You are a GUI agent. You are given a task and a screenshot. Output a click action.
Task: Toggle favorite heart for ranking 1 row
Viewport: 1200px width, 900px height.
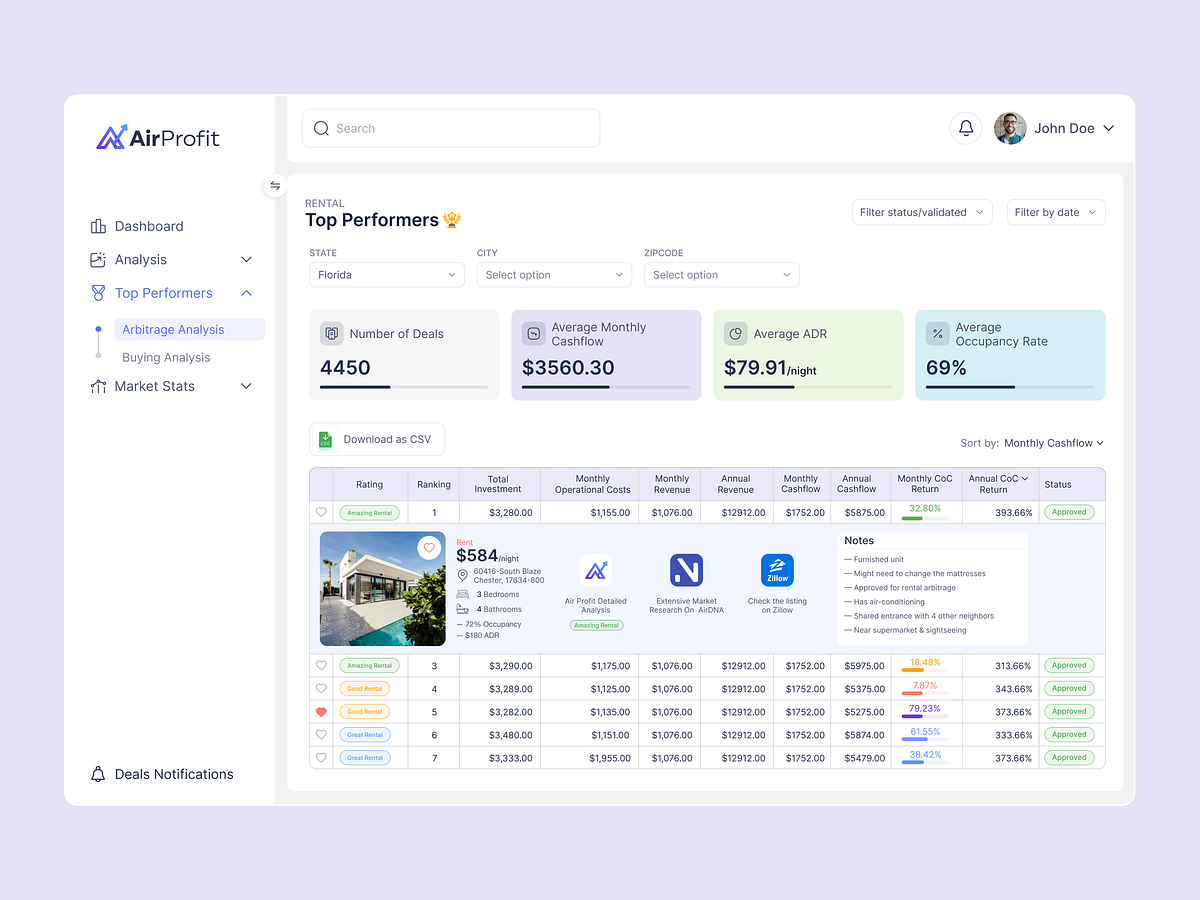tap(321, 512)
